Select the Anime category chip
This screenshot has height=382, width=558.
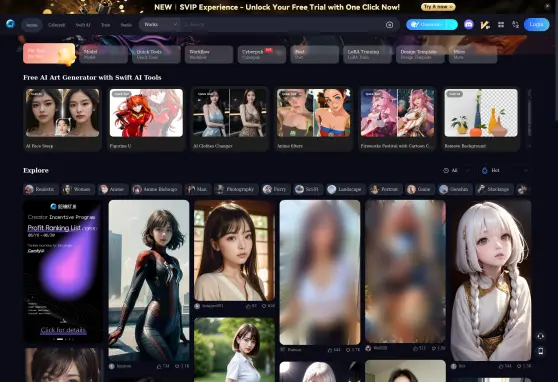click(112, 189)
